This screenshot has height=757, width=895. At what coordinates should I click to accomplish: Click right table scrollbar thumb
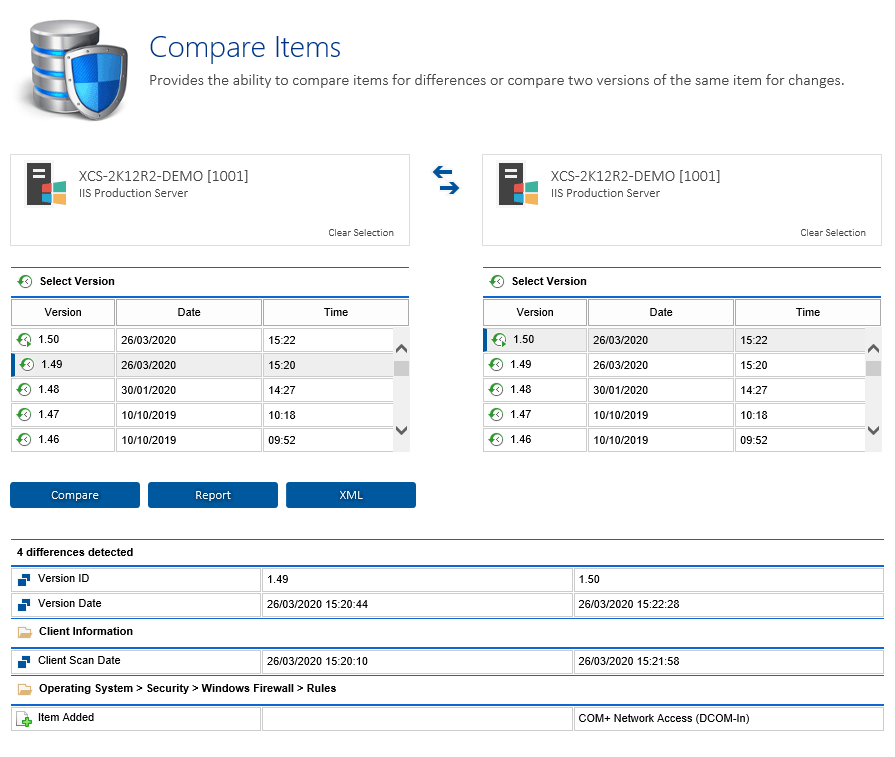873,368
